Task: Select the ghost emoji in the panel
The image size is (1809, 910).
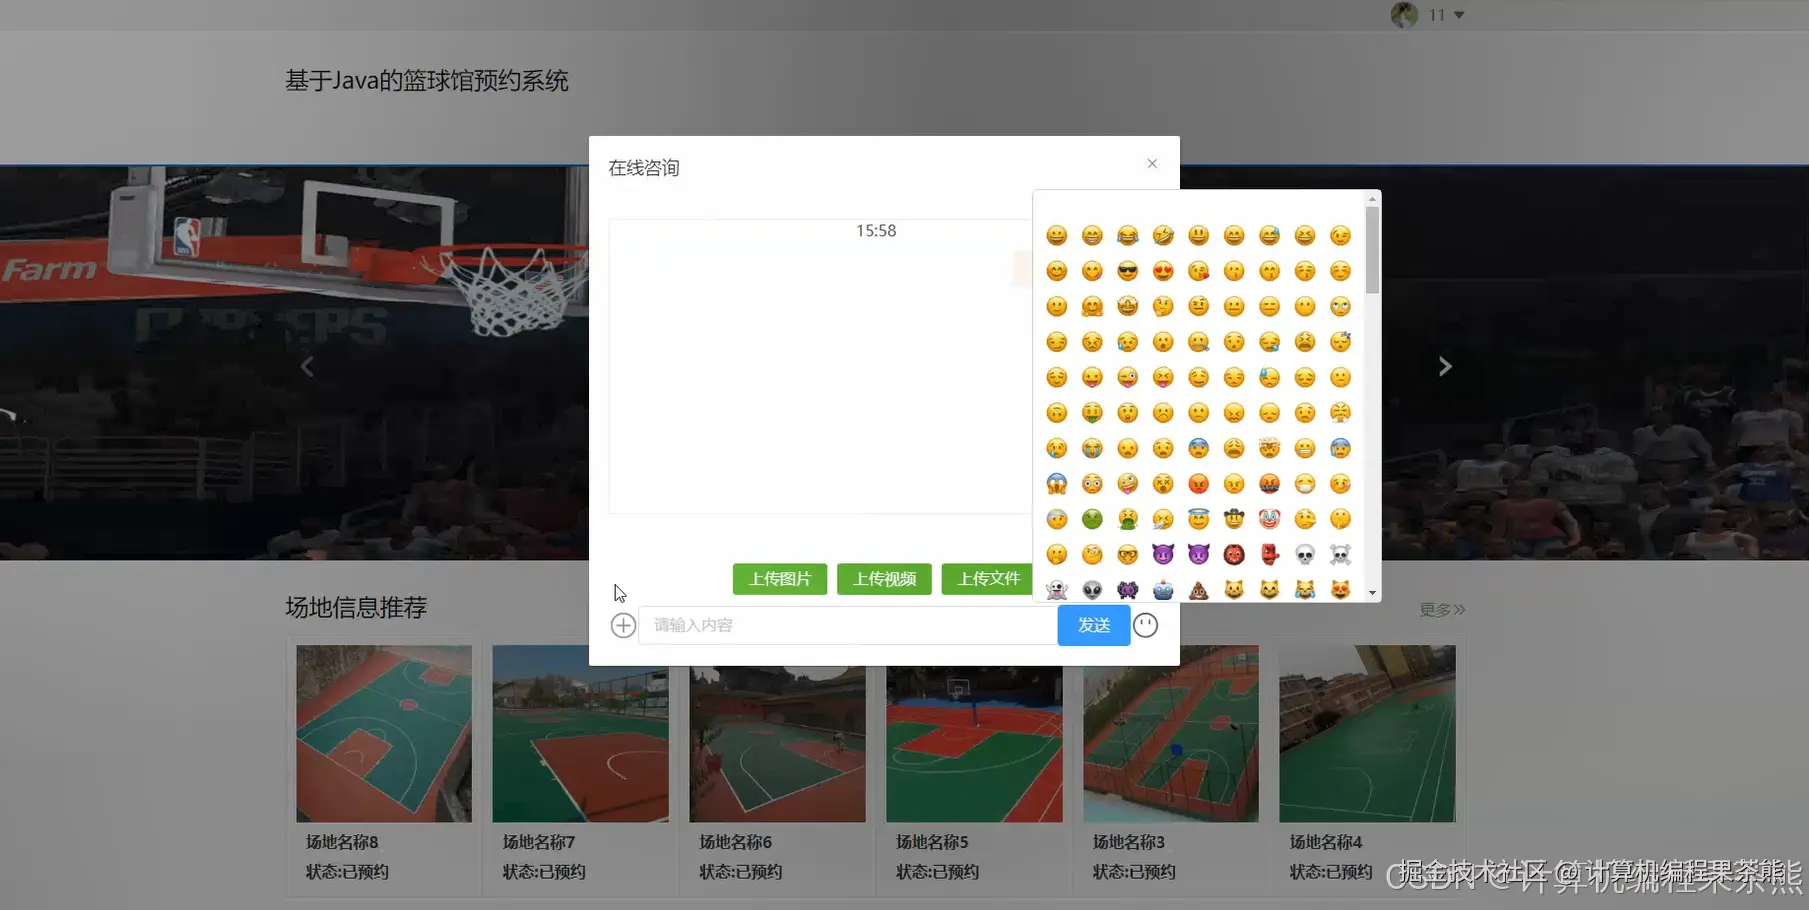Action: coord(1056,589)
